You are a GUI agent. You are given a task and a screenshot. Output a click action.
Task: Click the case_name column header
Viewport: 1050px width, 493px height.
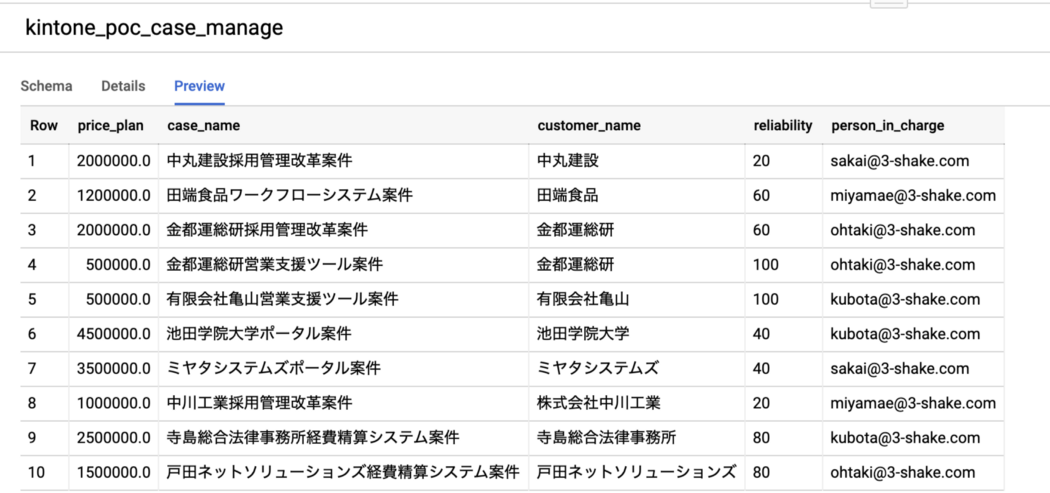point(203,126)
